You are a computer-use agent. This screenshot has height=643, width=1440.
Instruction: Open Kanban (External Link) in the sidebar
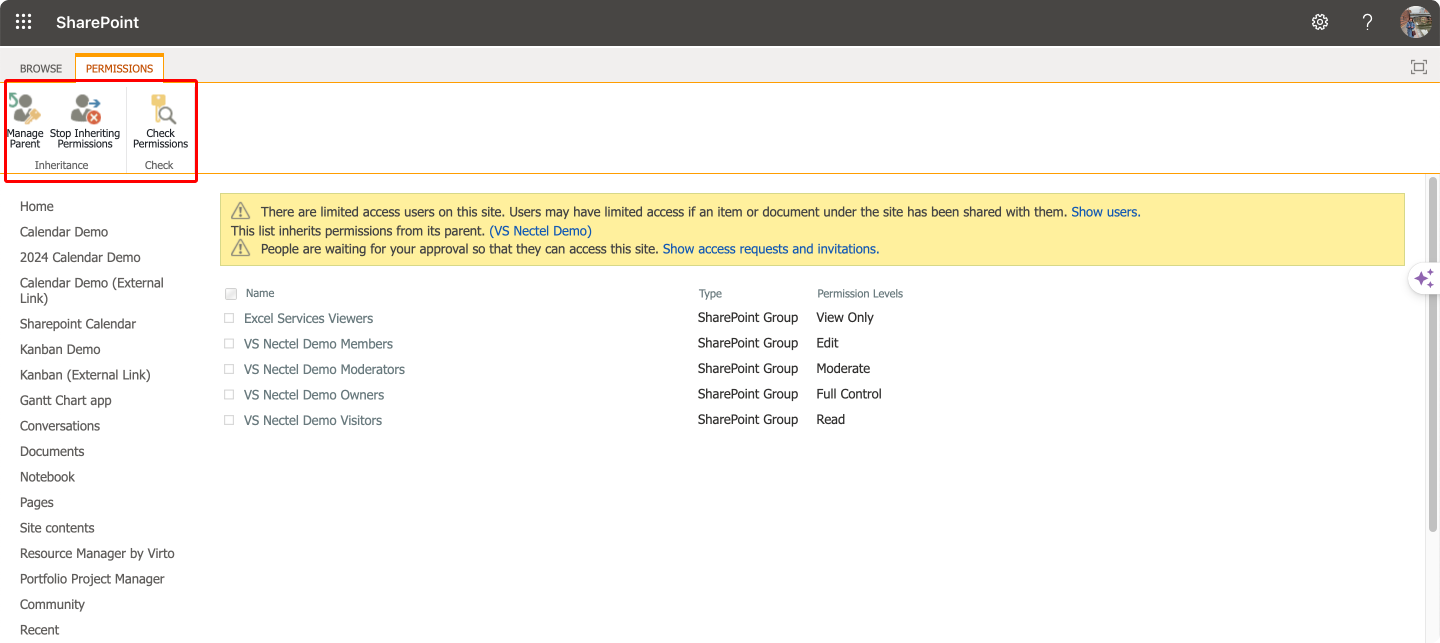(85, 375)
